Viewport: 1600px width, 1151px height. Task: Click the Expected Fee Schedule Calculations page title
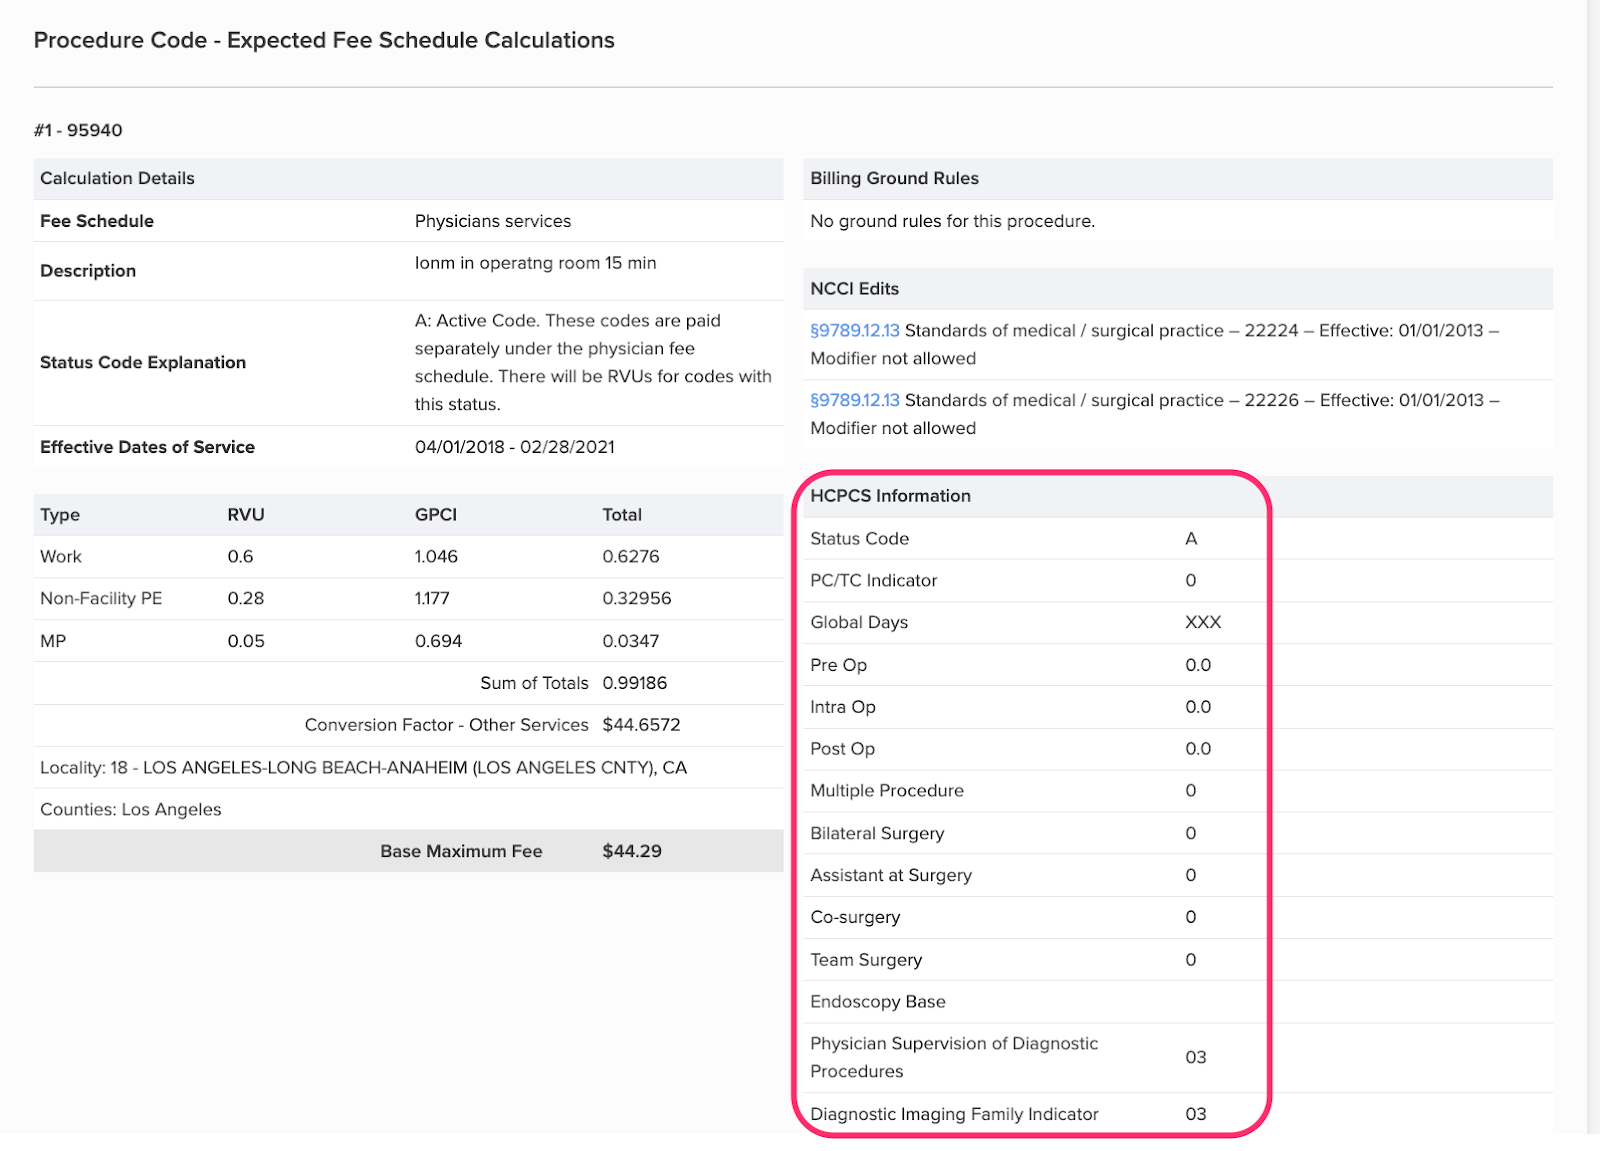click(324, 40)
